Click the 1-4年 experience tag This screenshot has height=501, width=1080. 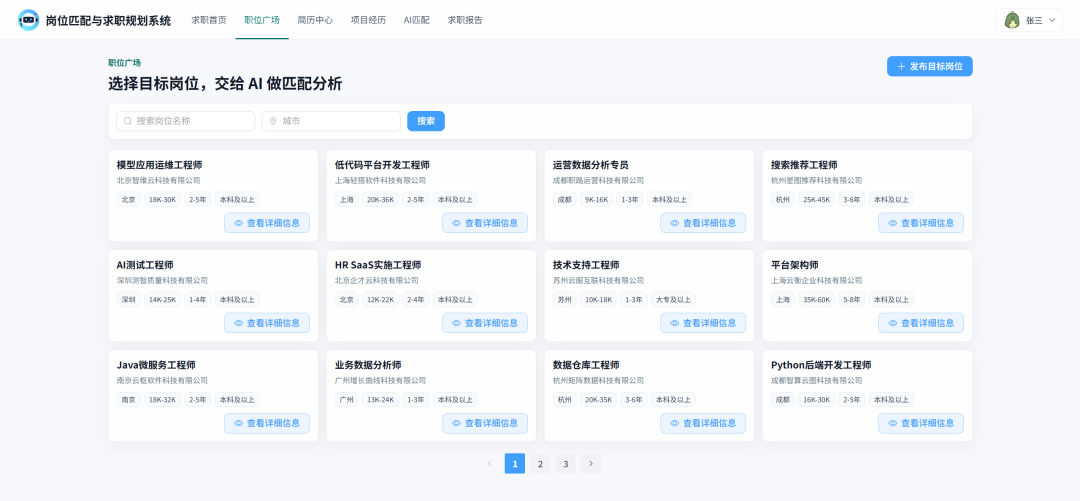[198, 300]
